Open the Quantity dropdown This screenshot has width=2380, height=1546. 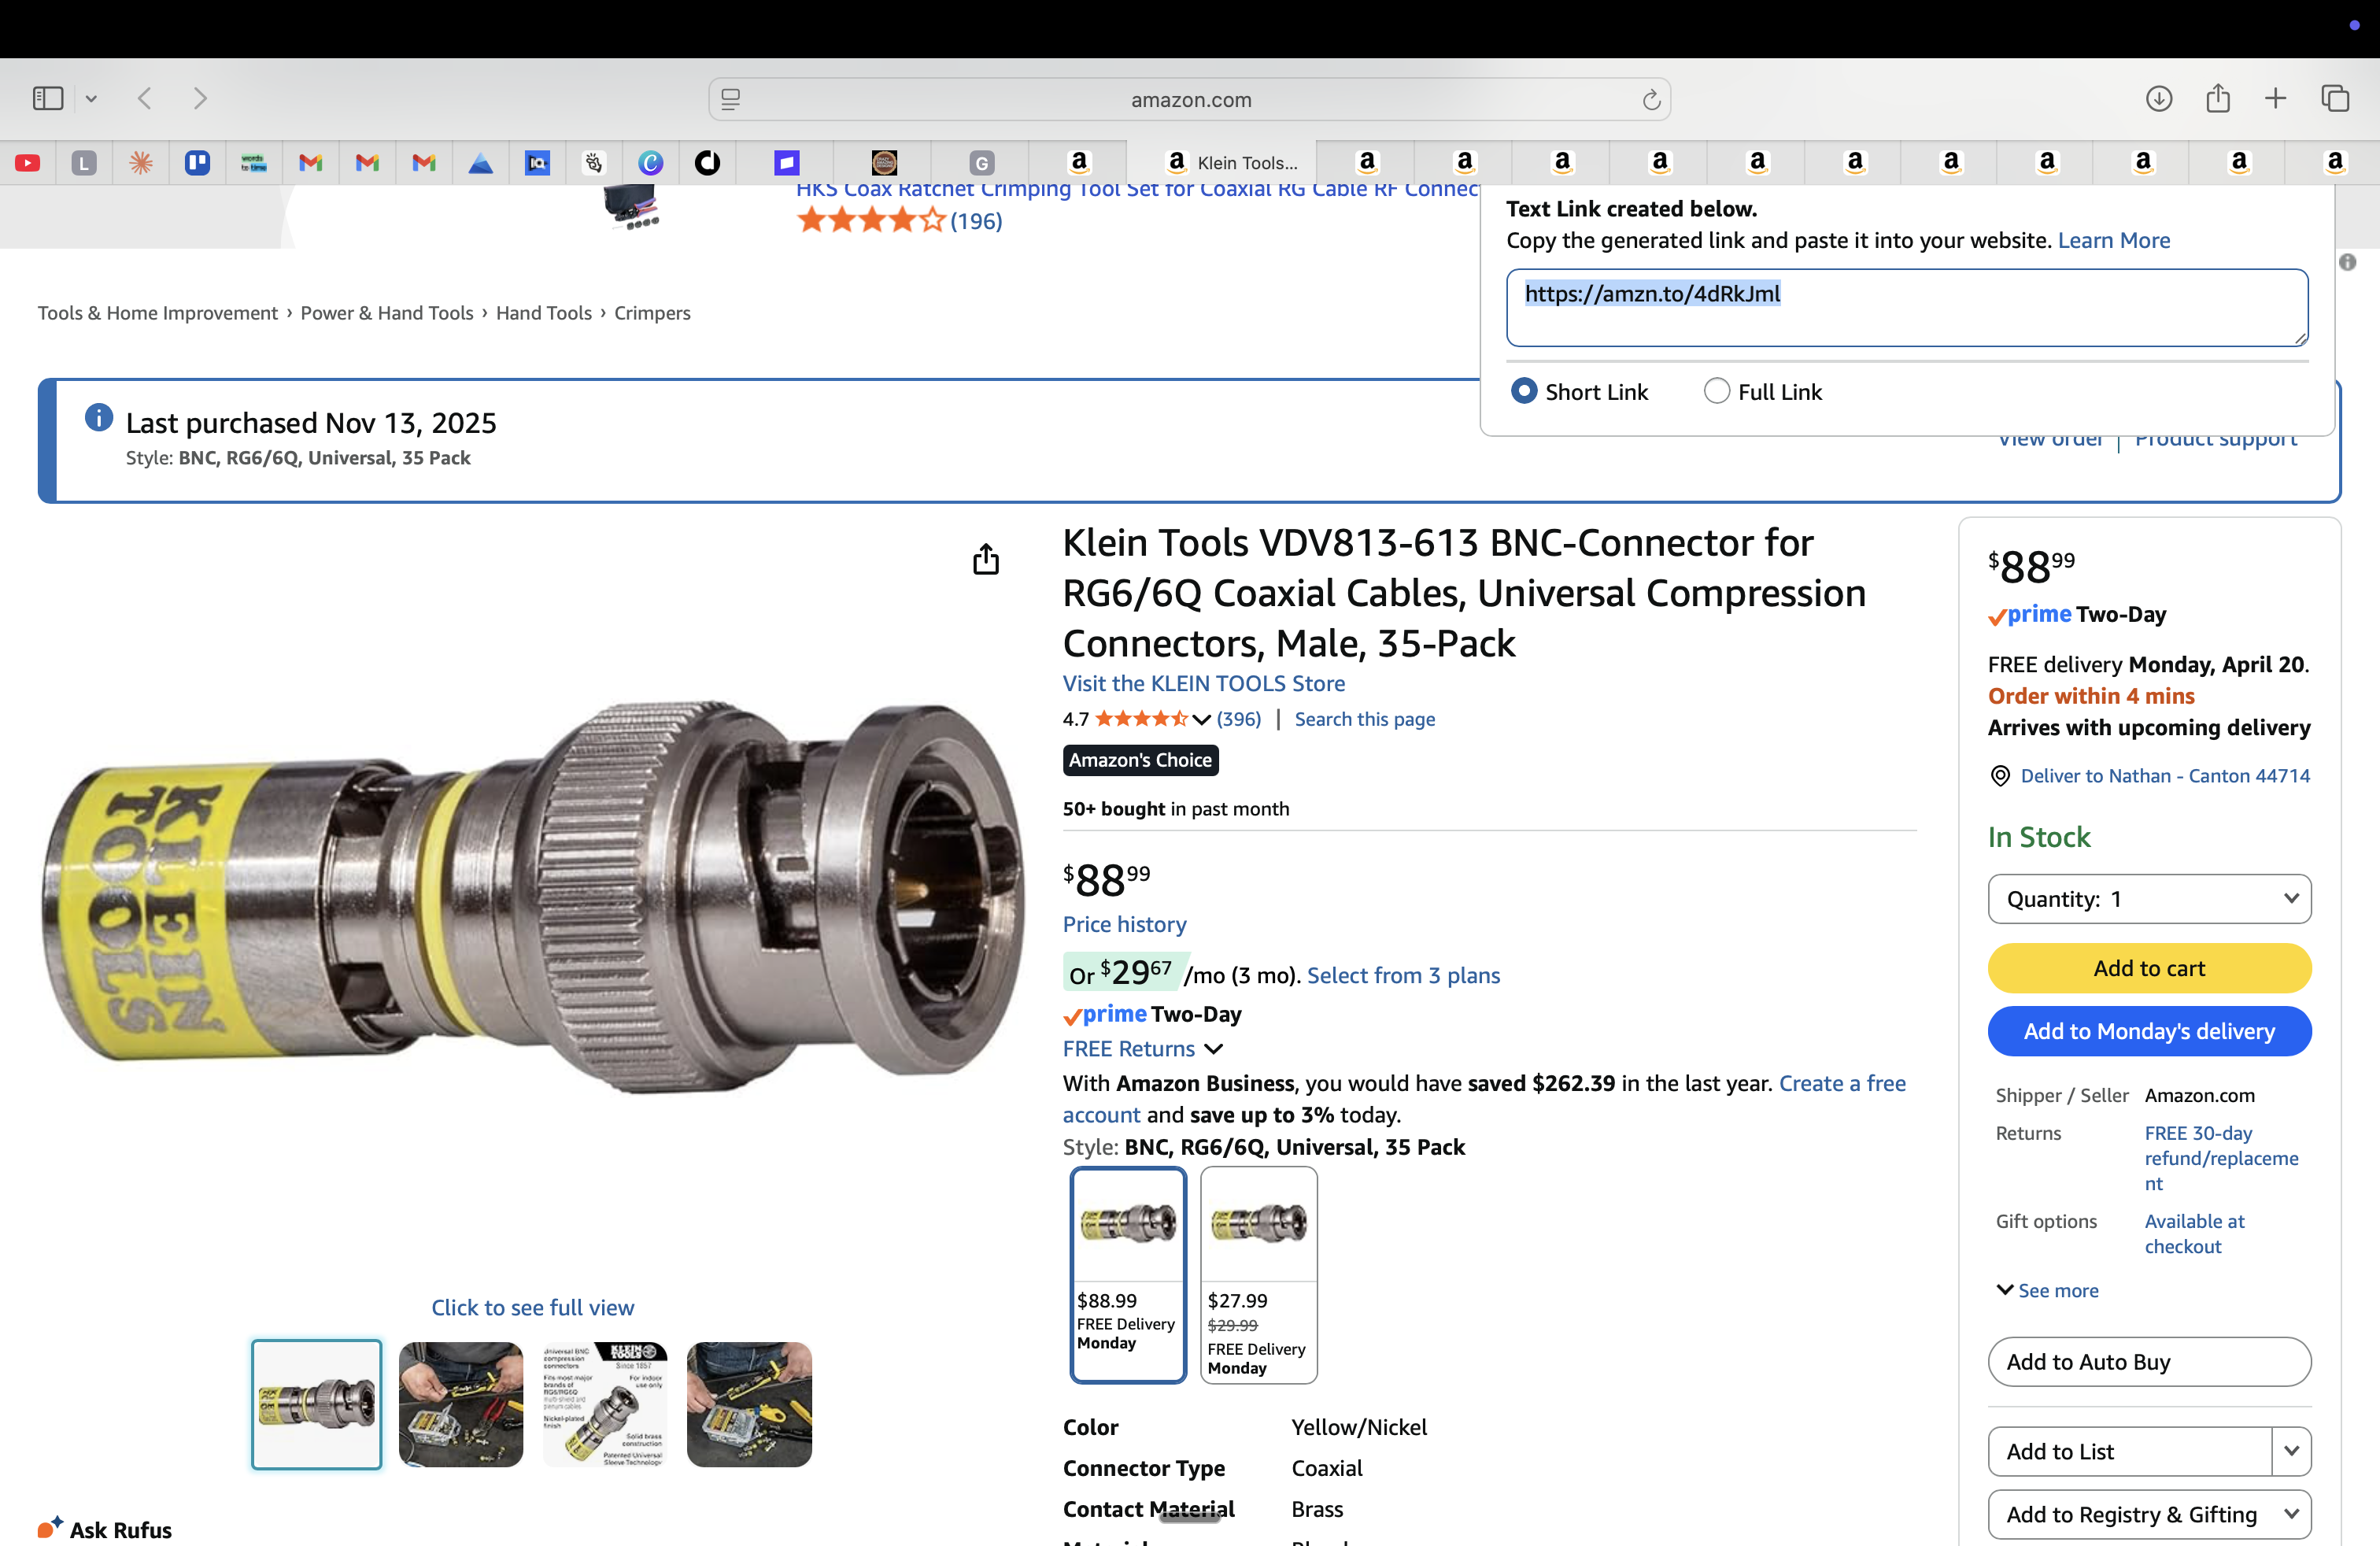click(x=2149, y=899)
